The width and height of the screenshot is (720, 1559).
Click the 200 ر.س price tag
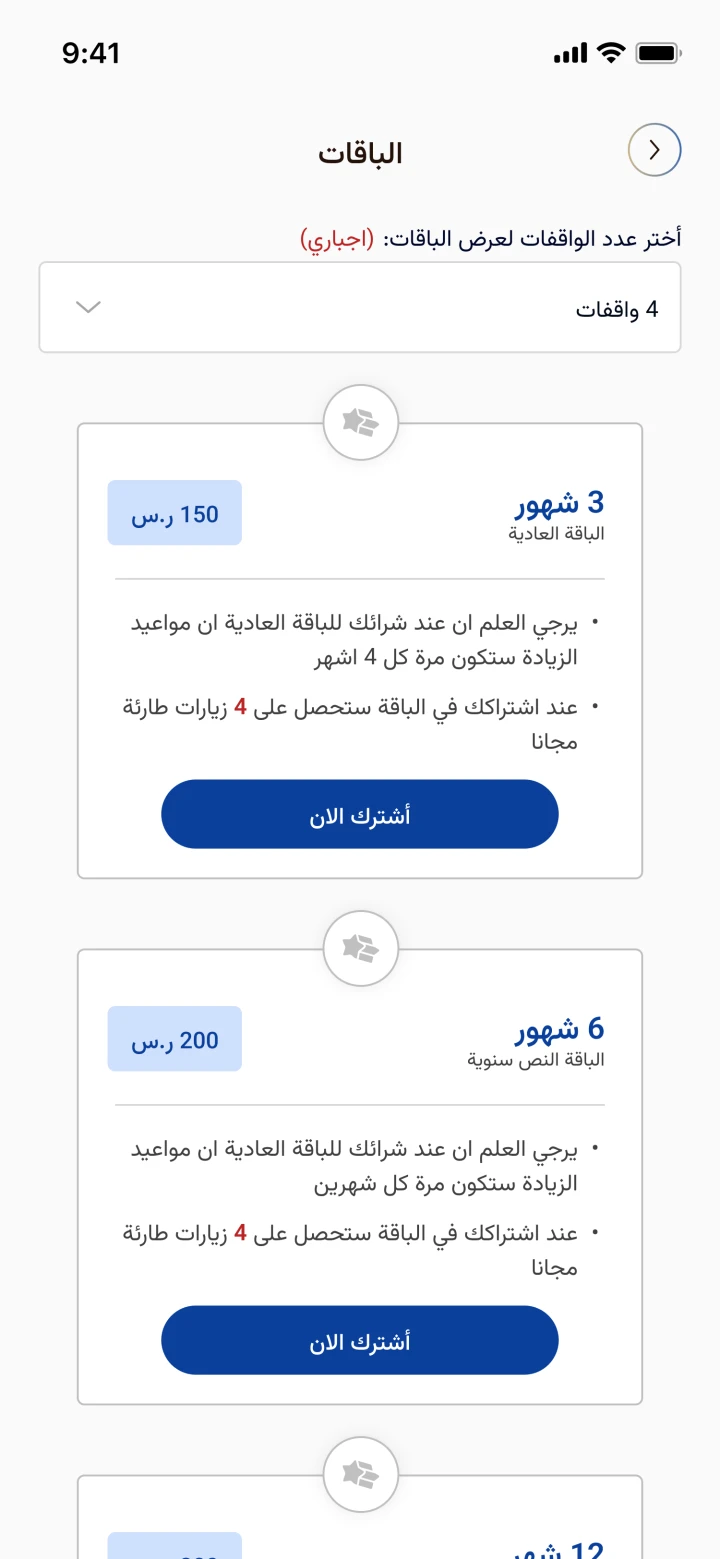175,1039
